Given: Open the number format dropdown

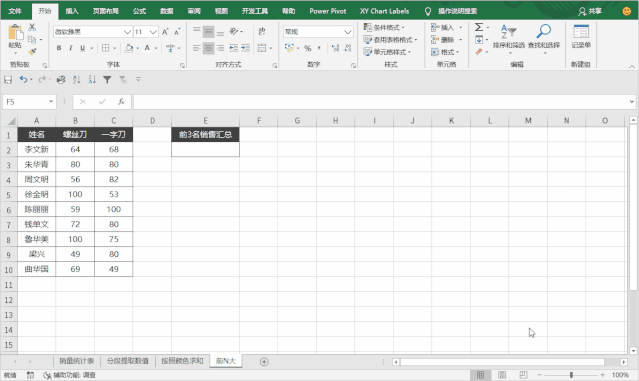Looking at the screenshot, I should pos(348,32).
